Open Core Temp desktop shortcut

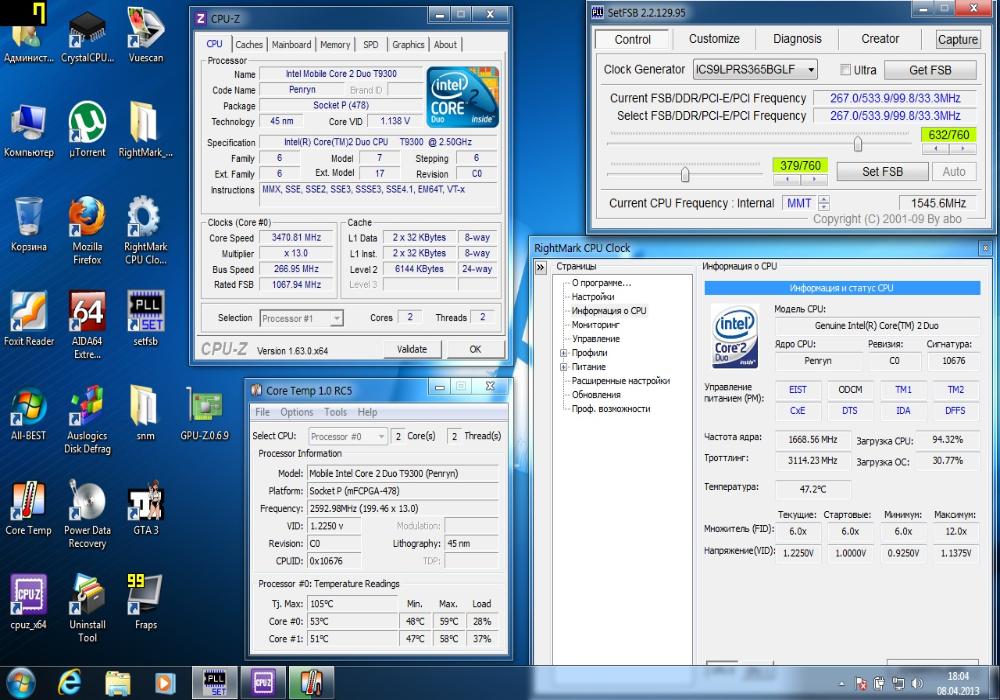pos(29,507)
